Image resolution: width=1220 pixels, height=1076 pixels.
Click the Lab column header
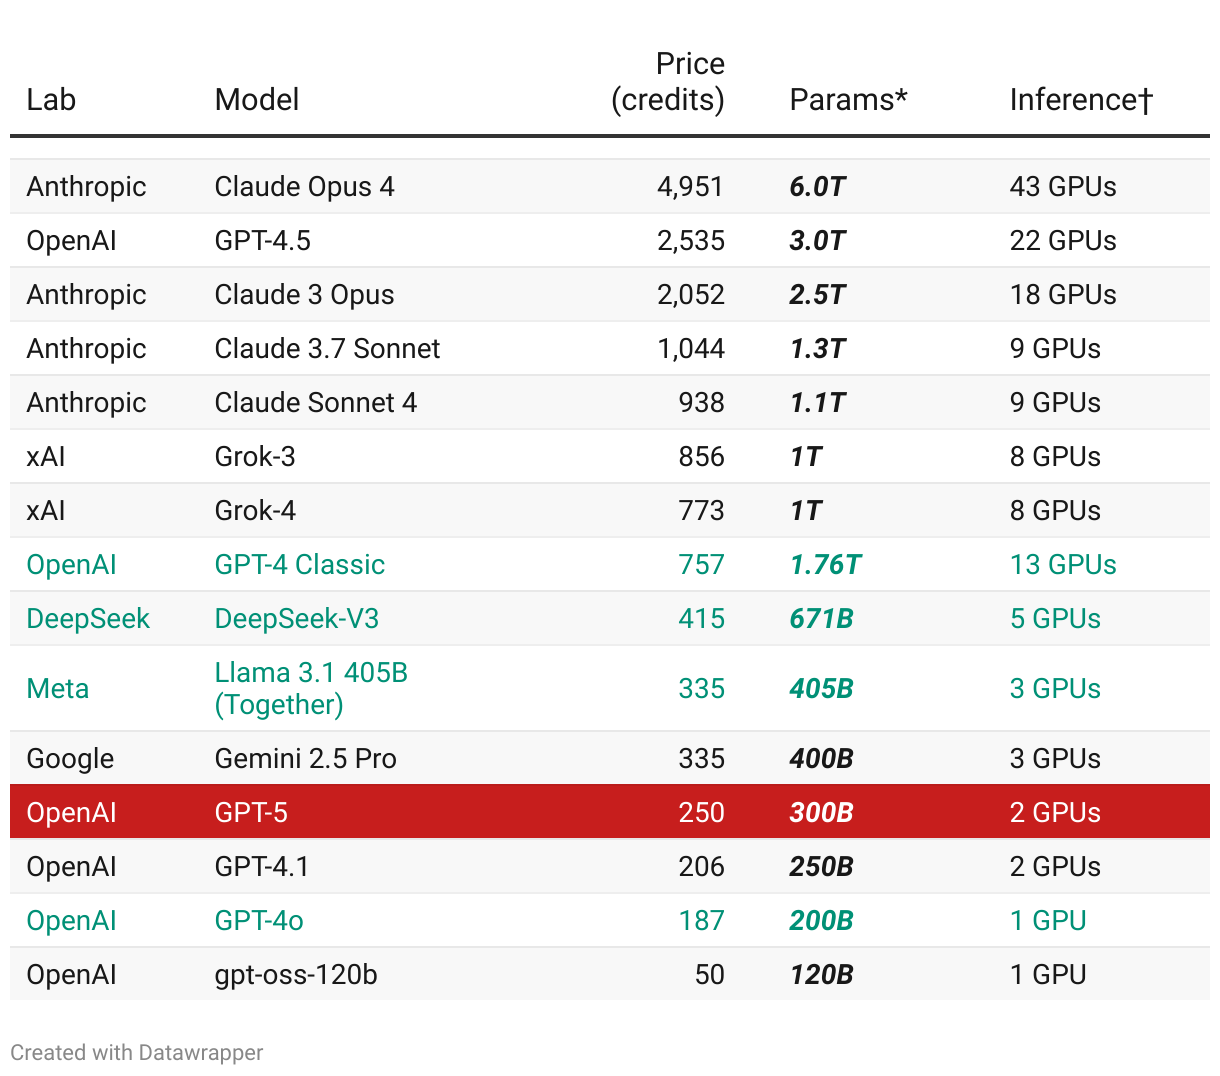tap(51, 100)
